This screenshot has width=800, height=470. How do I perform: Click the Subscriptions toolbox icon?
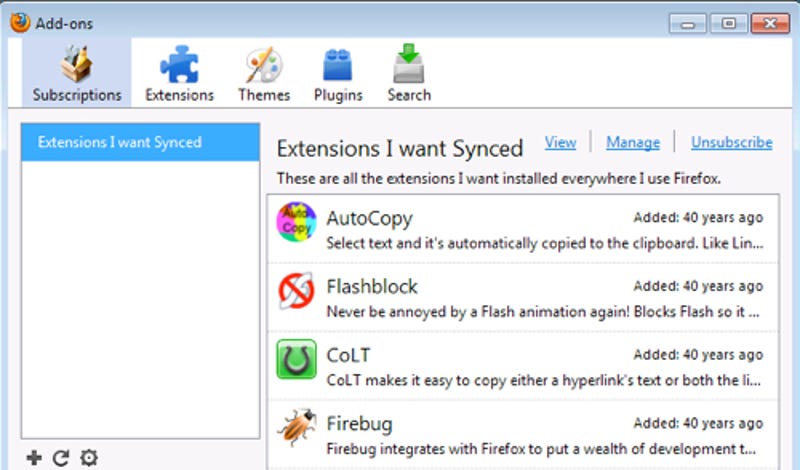point(77,64)
